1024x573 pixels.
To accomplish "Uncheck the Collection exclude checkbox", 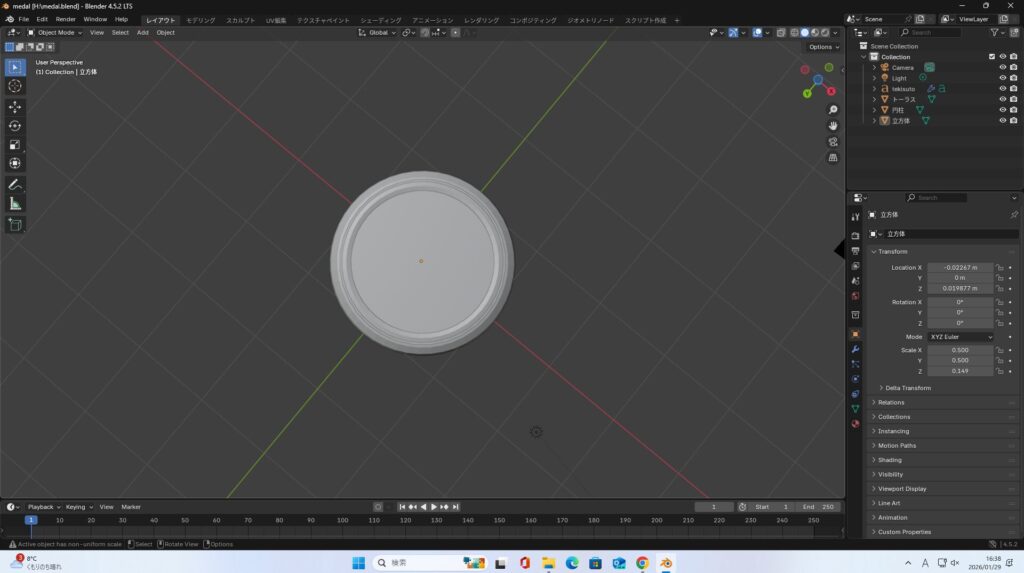I will point(992,57).
